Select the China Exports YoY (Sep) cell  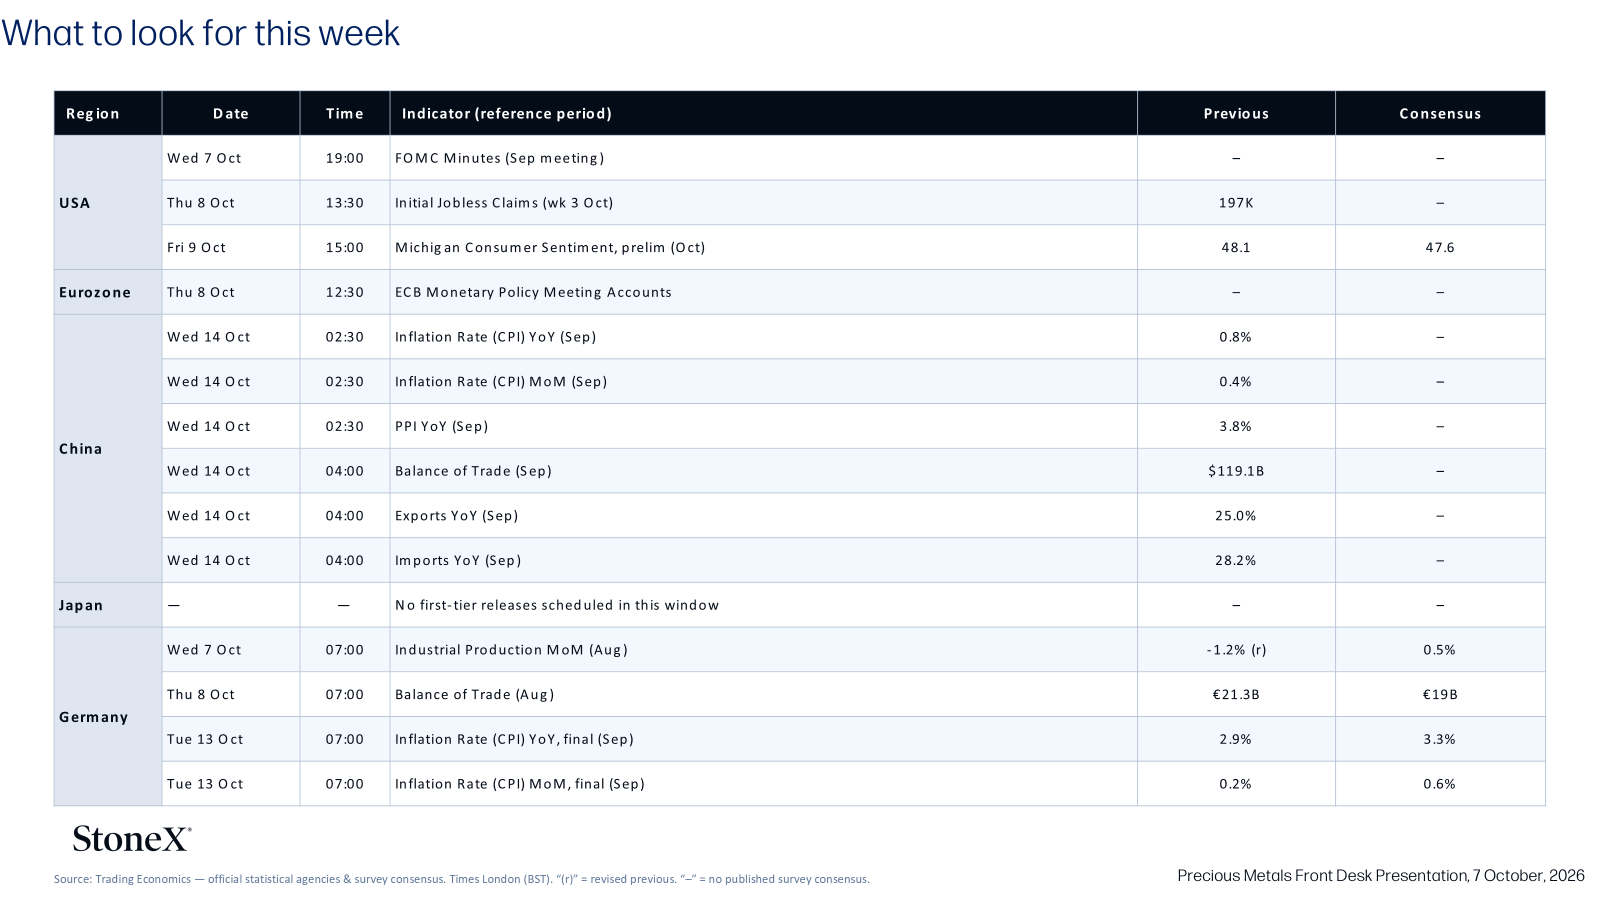click(x=763, y=516)
